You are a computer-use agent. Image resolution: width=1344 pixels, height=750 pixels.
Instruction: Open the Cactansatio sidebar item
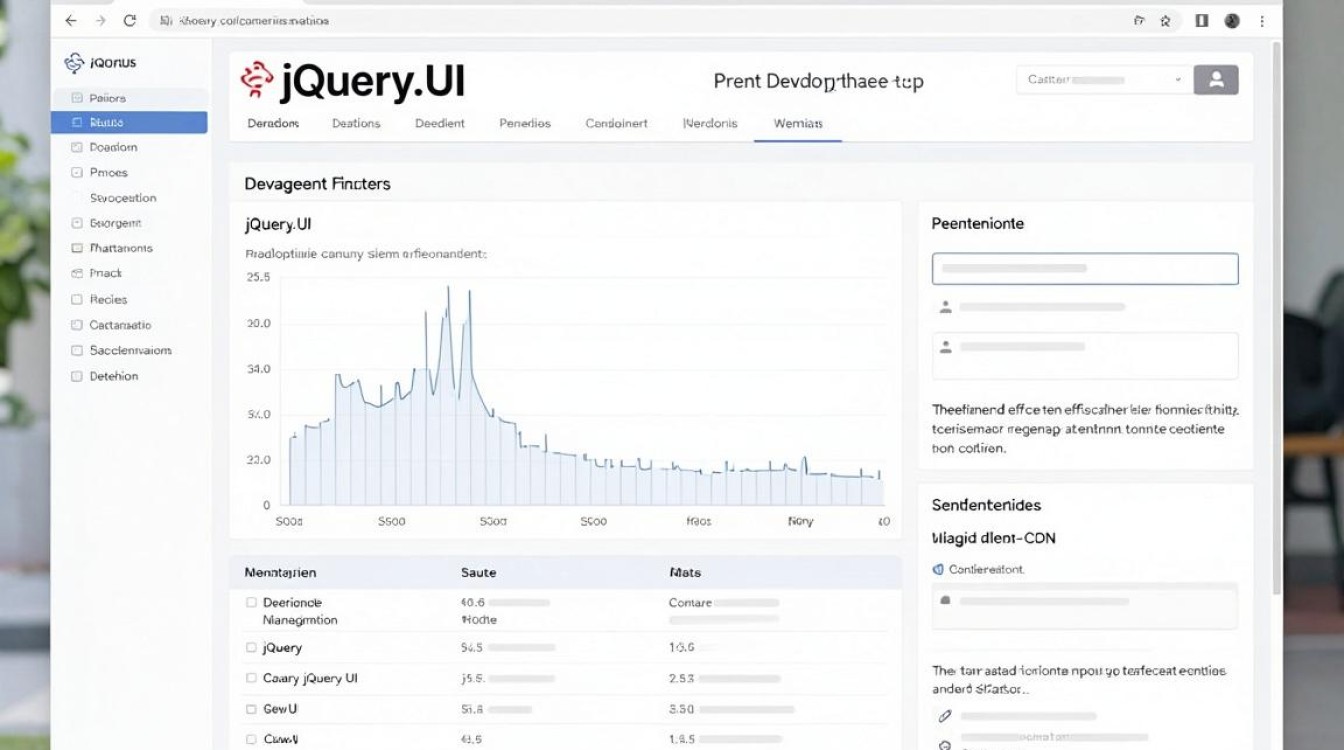click(120, 325)
